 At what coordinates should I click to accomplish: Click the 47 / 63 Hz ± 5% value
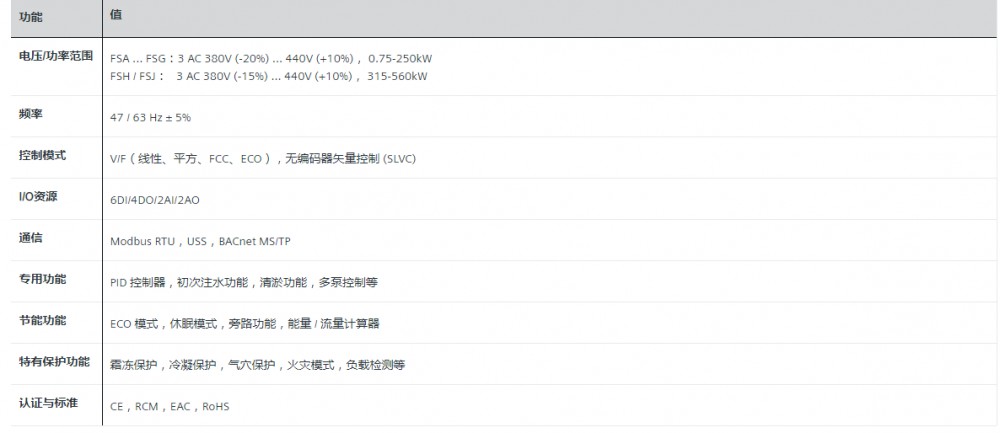(150, 117)
